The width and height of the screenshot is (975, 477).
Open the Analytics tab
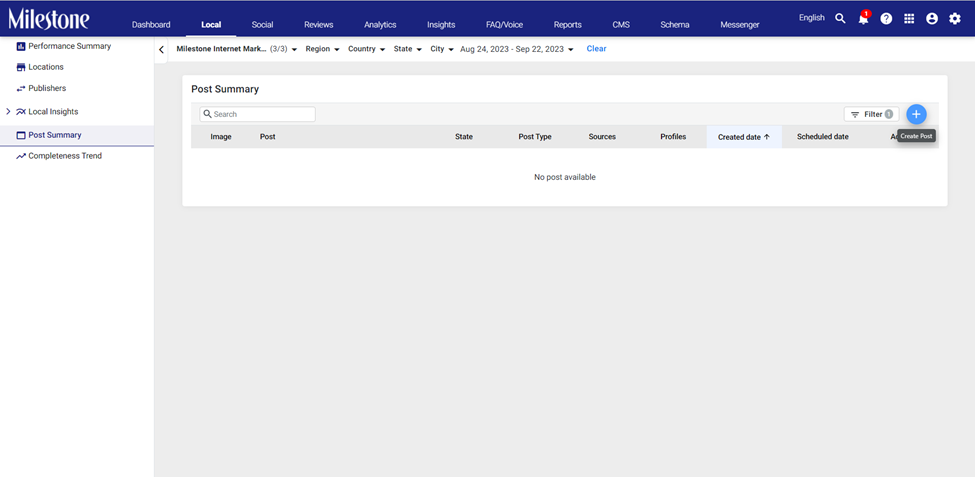[x=380, y=25]
